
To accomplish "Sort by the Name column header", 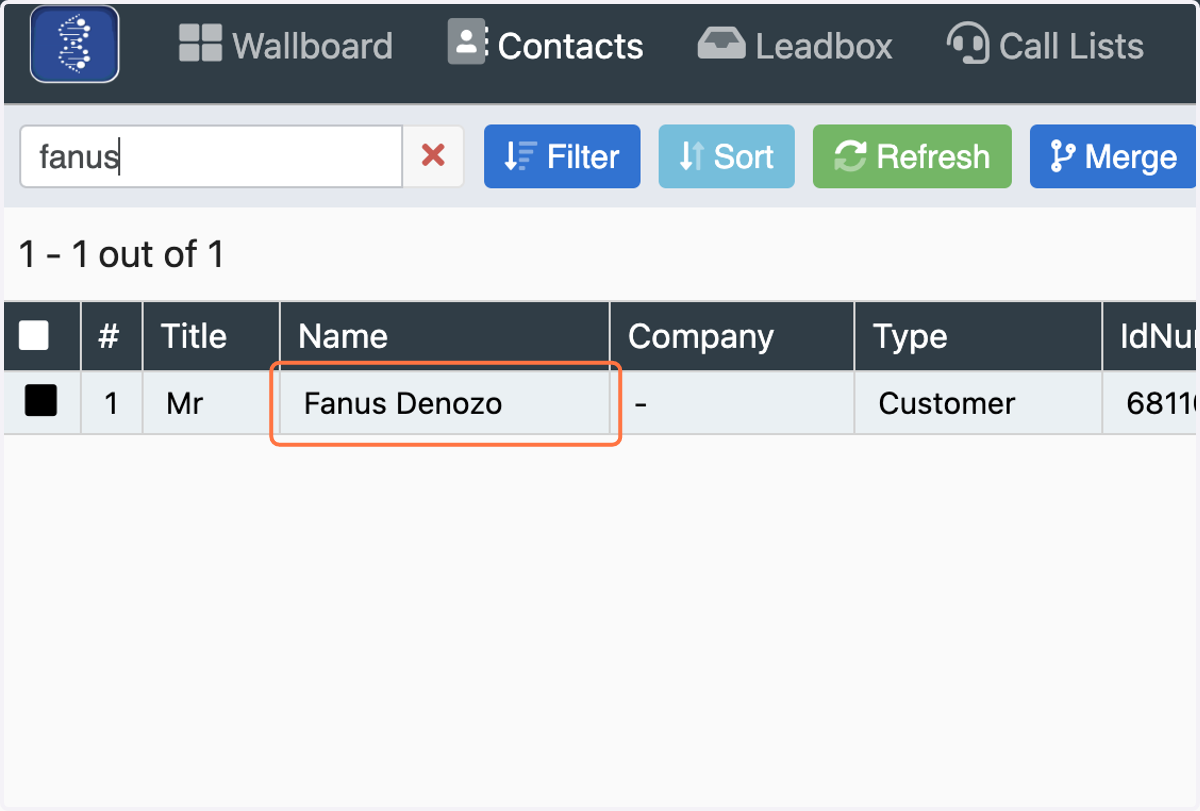I will 444,336.
